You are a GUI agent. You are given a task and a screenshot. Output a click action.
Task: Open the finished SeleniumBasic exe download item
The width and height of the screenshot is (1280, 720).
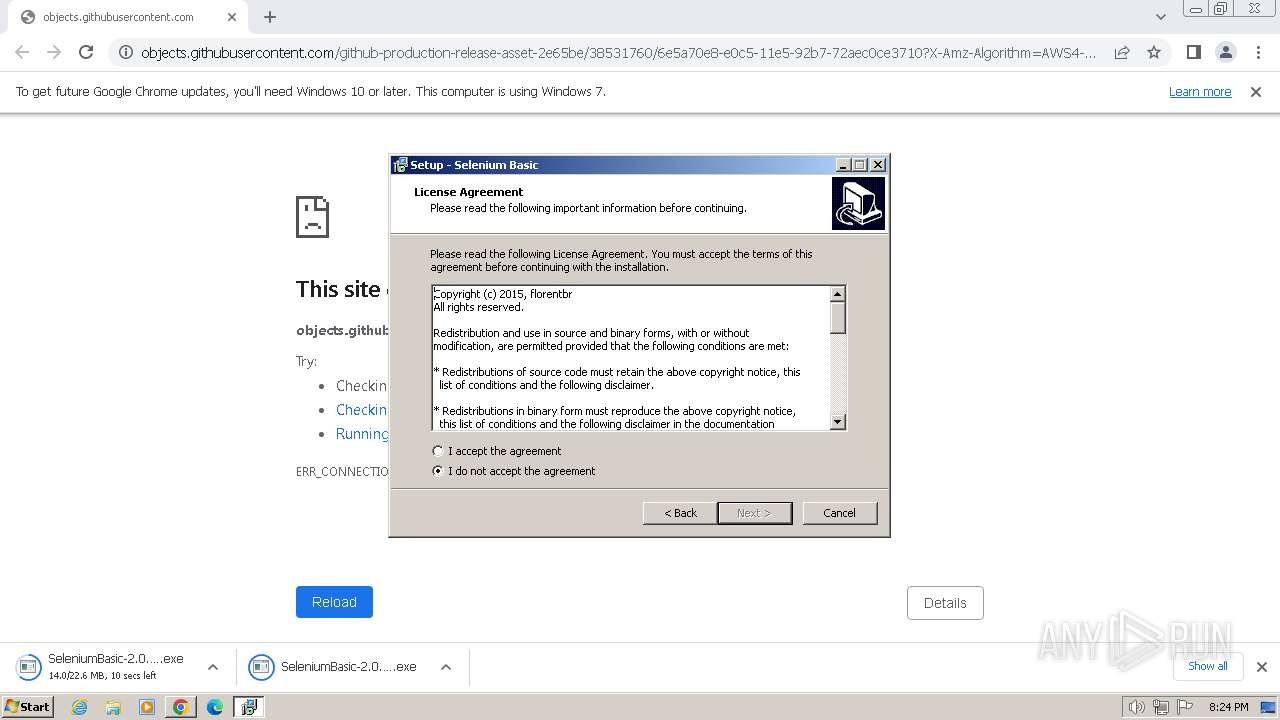pyautogui.click(x=336, y=666)
